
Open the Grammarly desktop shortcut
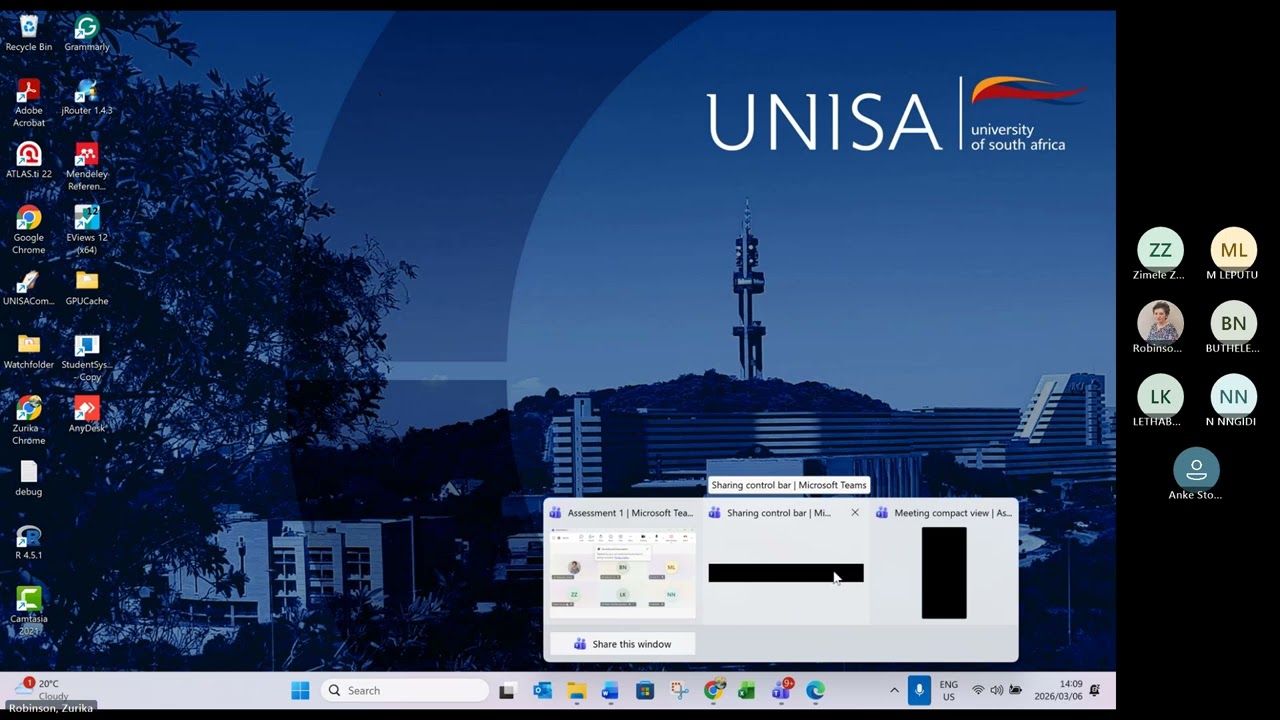87,33
